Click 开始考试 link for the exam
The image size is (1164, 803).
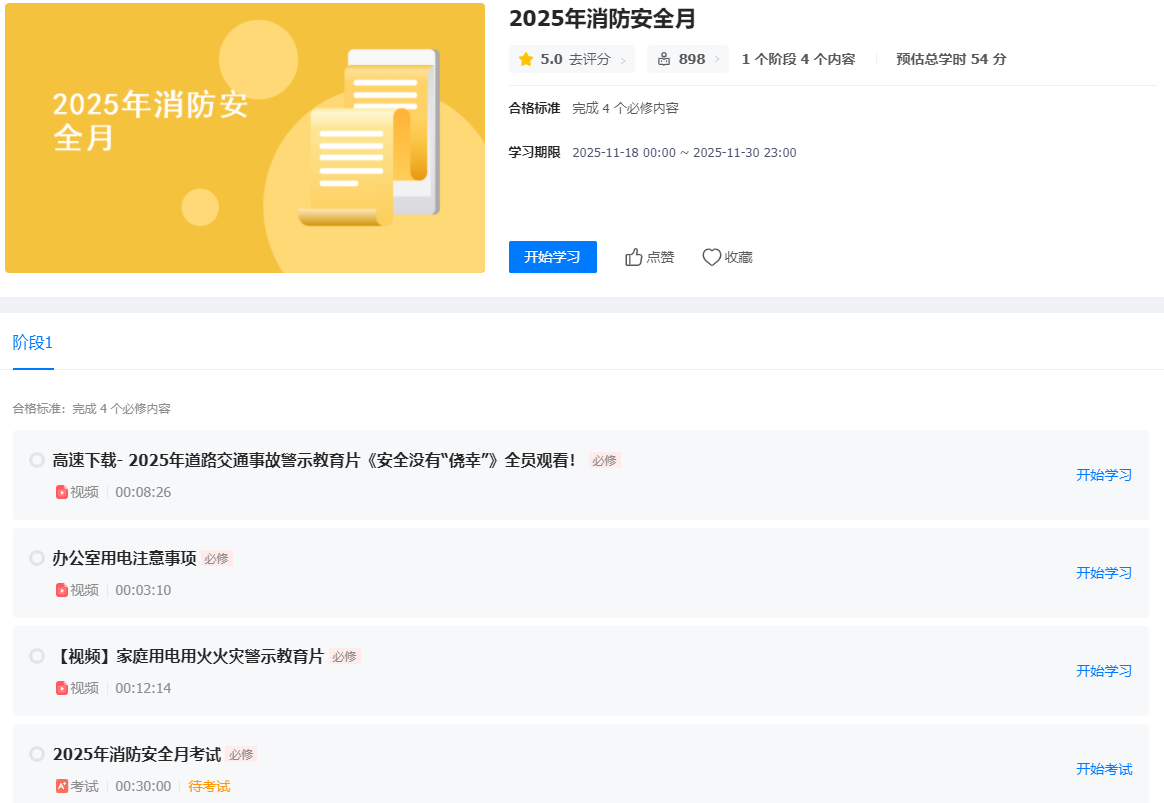coord(1104,769)
